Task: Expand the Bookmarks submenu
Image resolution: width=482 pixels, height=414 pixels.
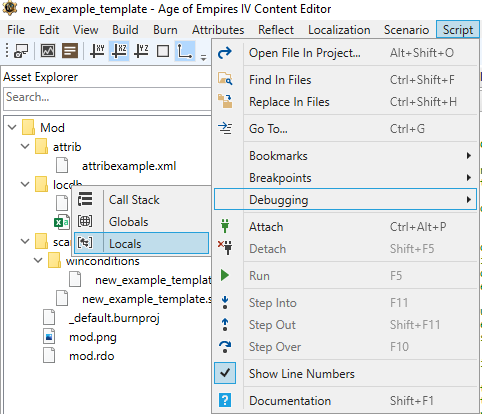Action: point(469,156)
